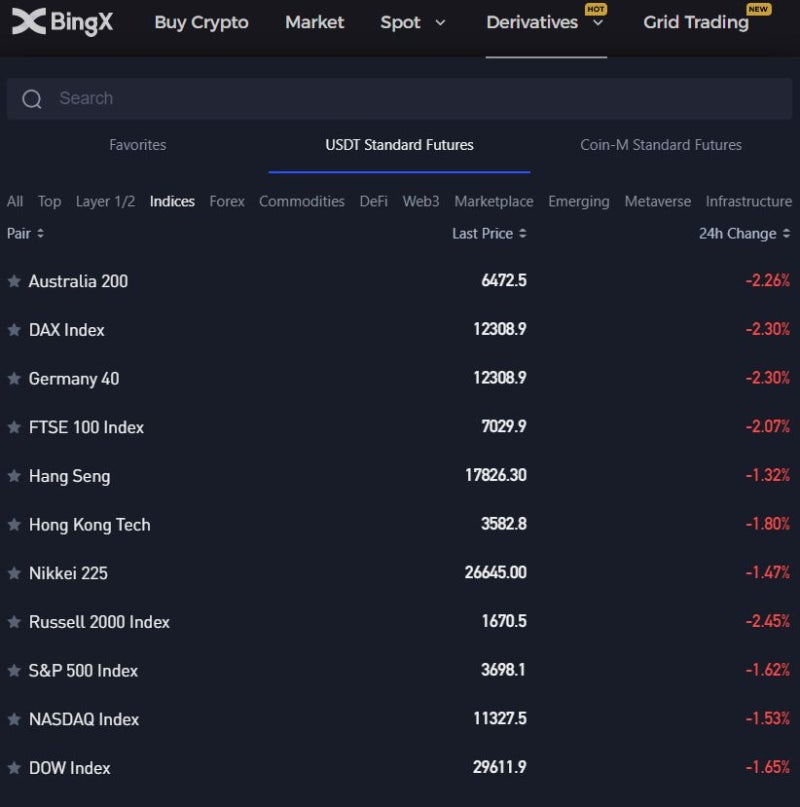Click the search magnifier icon

tap(32, 99)
